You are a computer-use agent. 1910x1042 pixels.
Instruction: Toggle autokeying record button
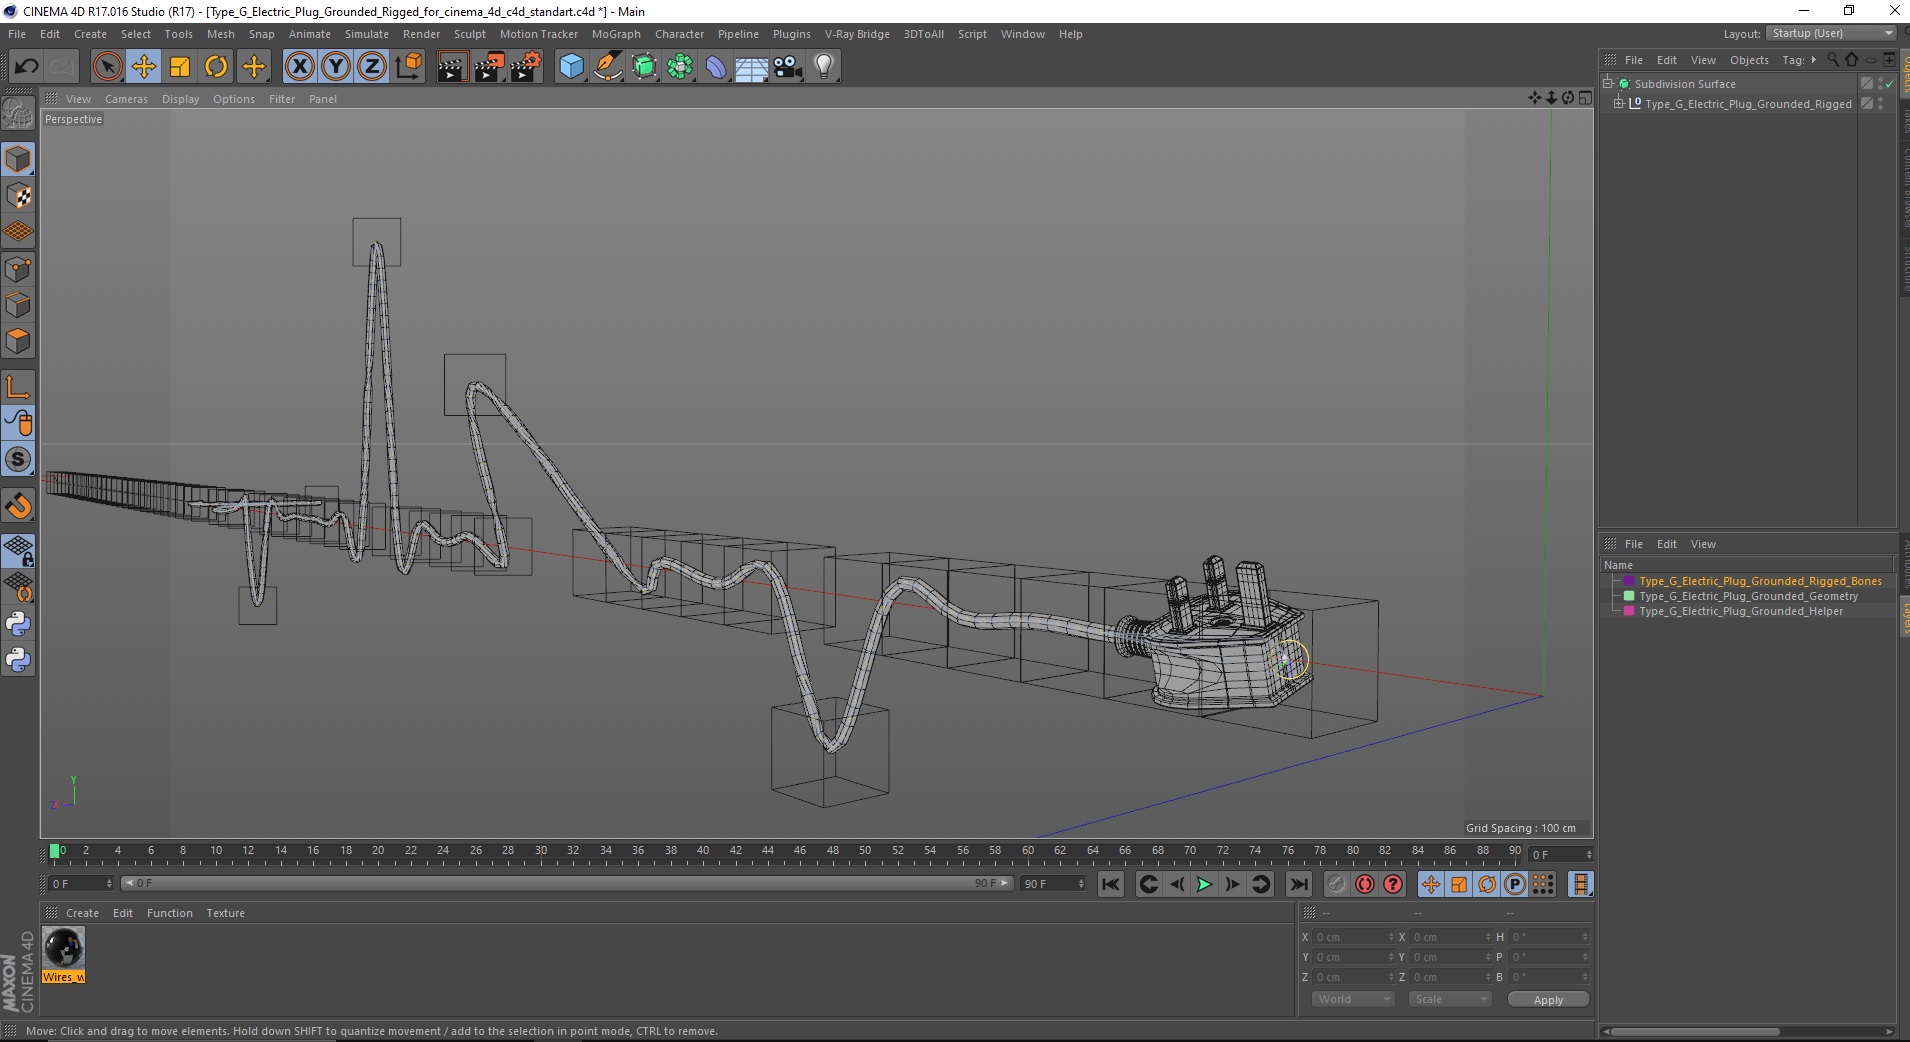1365,884
